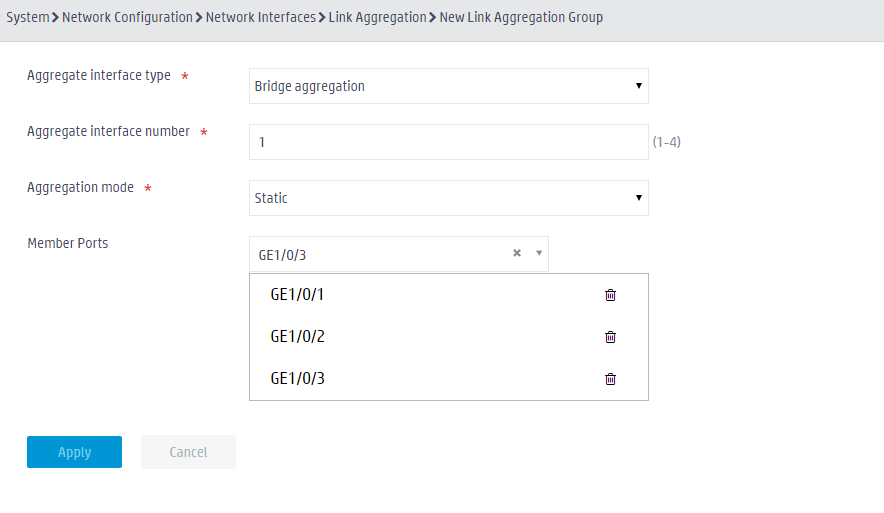The image size is (884, 513).
Task: Click the Bridge aggregation selected value
Action: [x=310, y=86]
